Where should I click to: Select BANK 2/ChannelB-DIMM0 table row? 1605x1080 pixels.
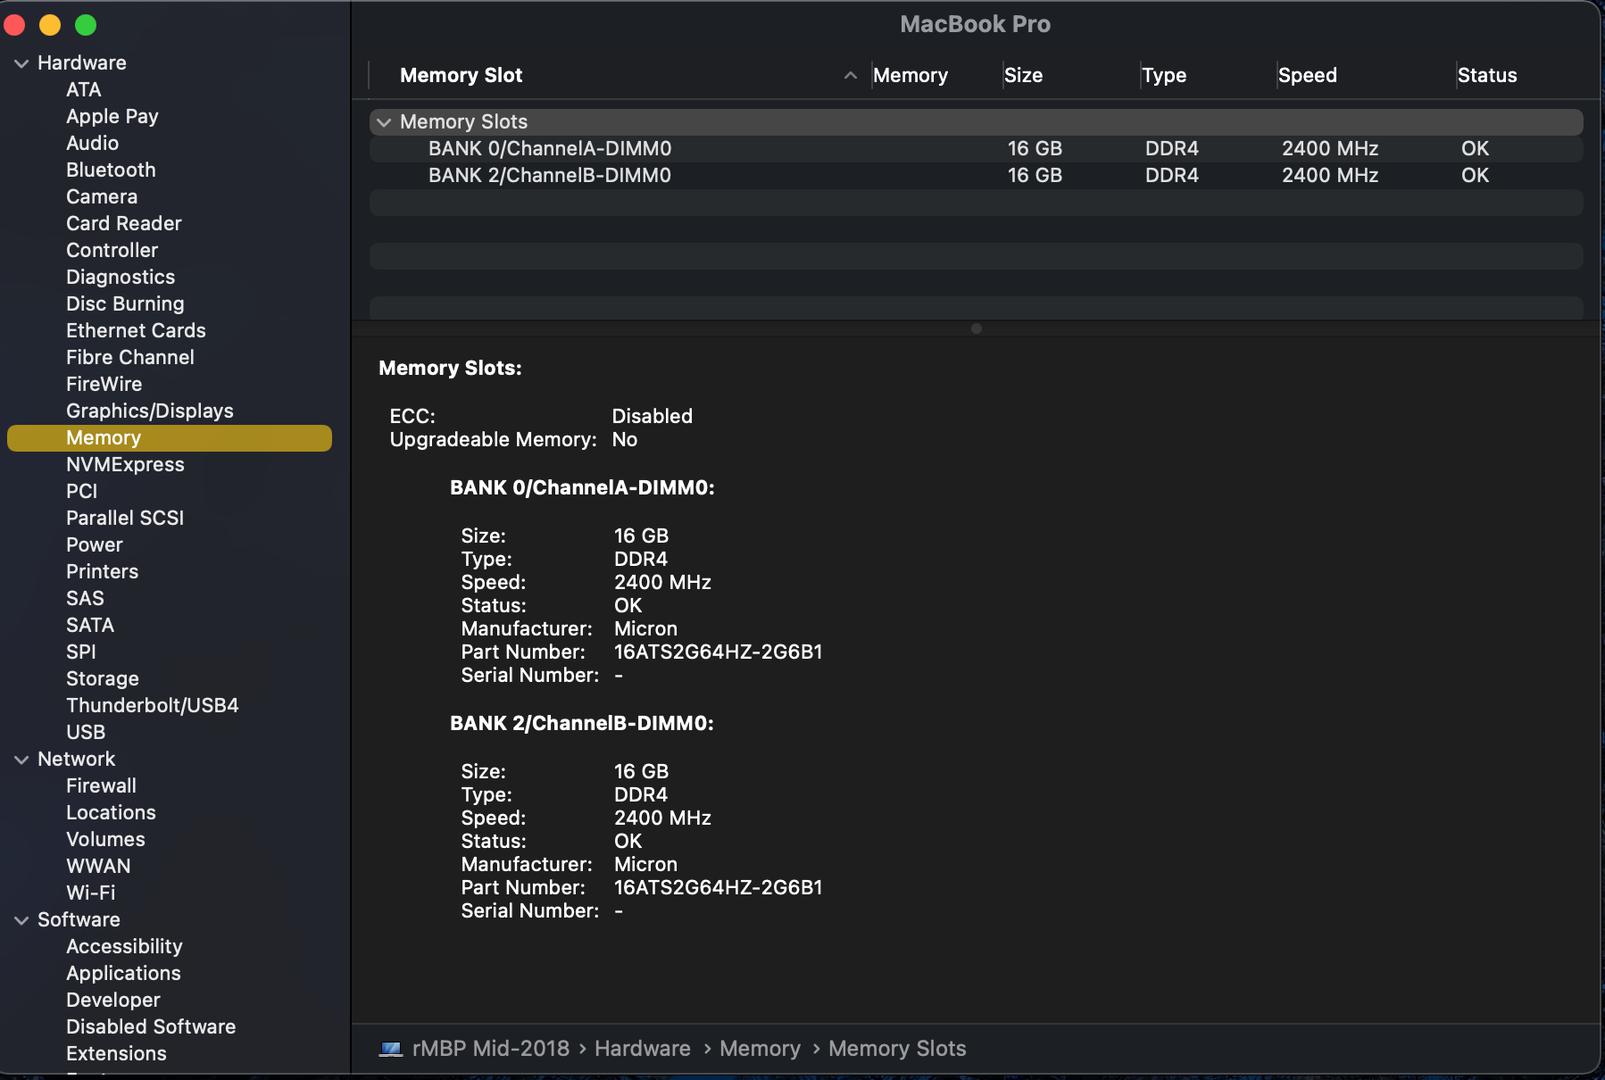[976, 176]
